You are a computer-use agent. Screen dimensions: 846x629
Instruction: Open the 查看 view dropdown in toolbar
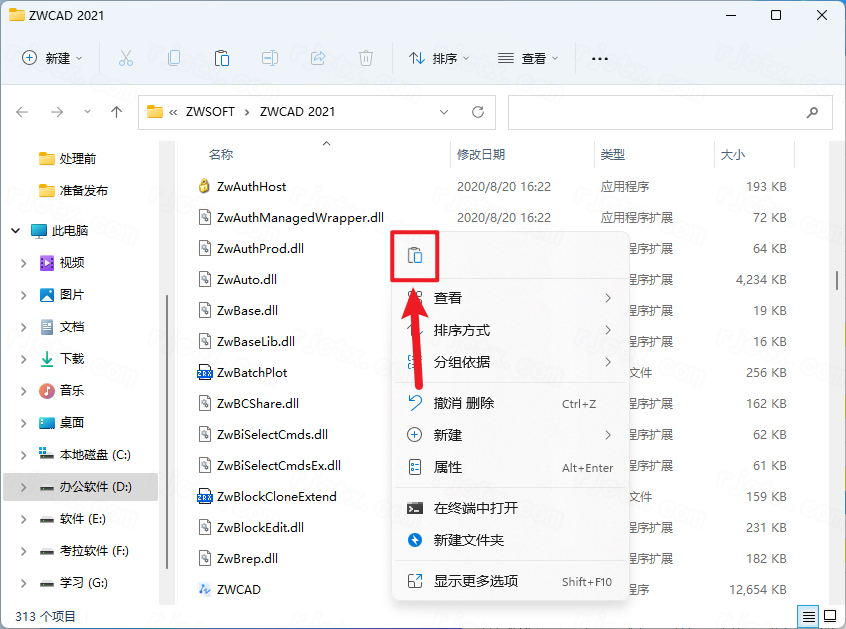click(x=528, y=58)
